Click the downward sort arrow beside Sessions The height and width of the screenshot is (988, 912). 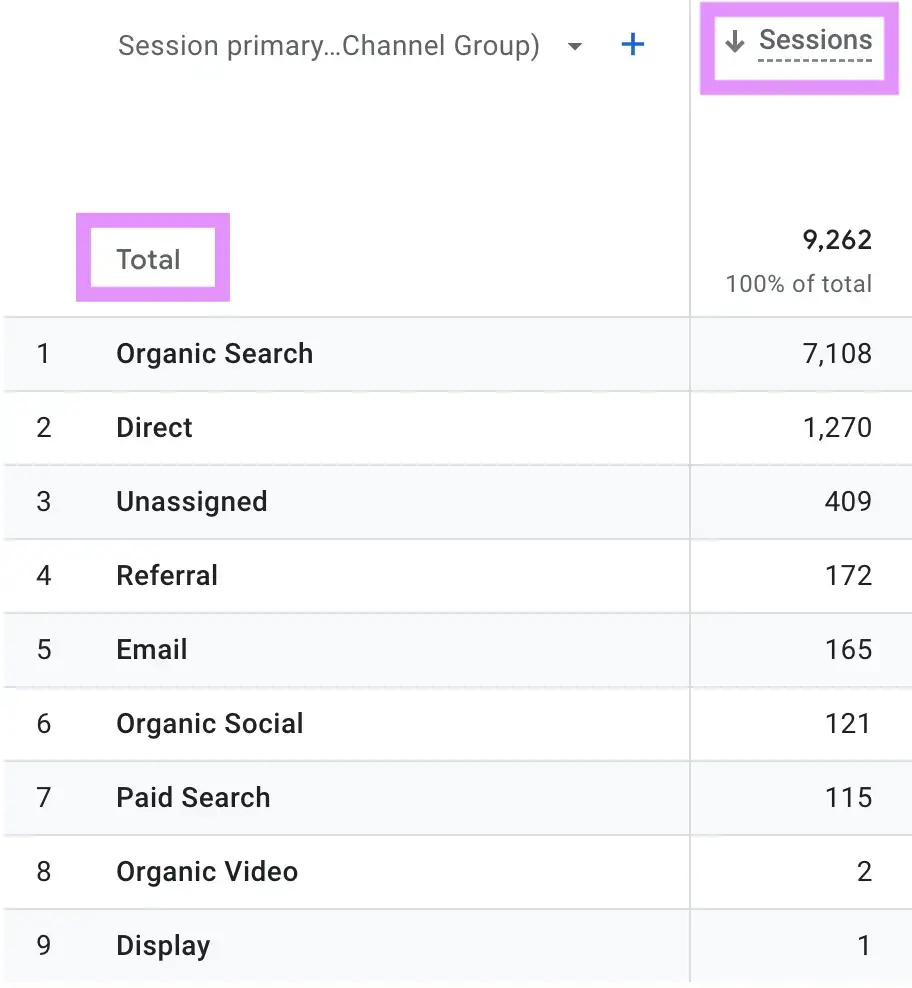point(736,41)
